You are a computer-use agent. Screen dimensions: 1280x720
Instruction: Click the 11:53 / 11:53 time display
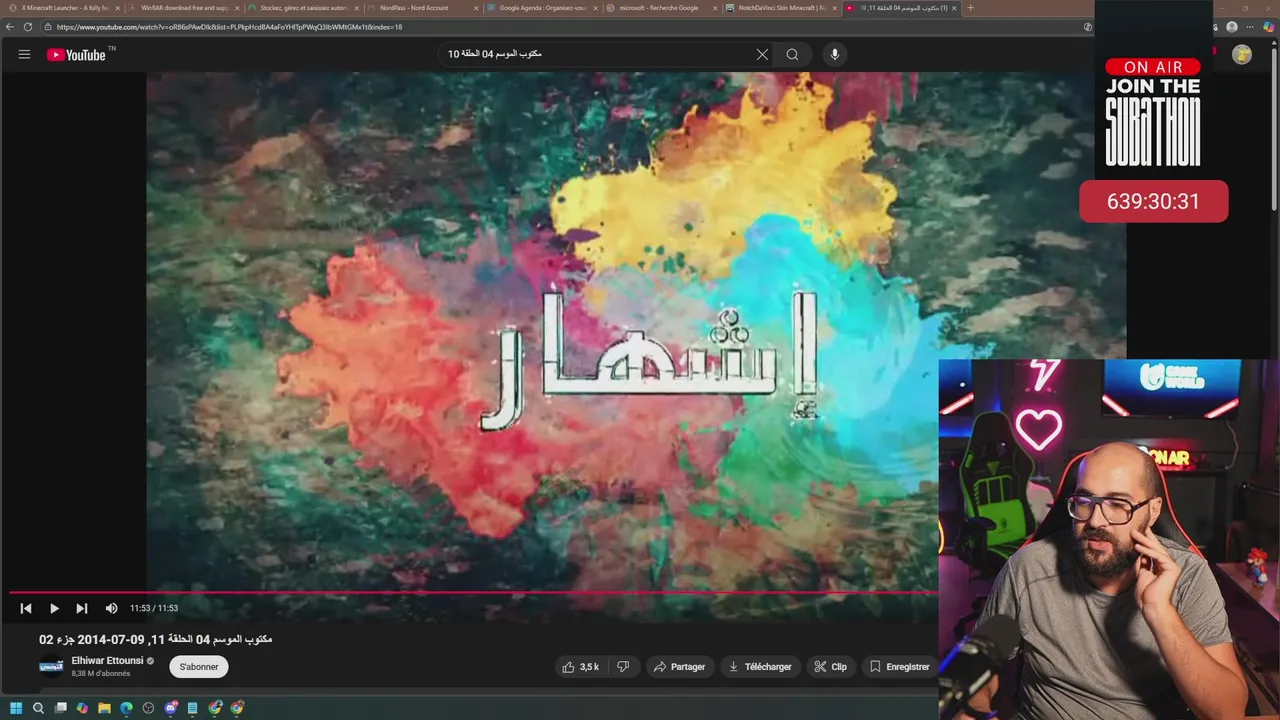pos(154,608)
